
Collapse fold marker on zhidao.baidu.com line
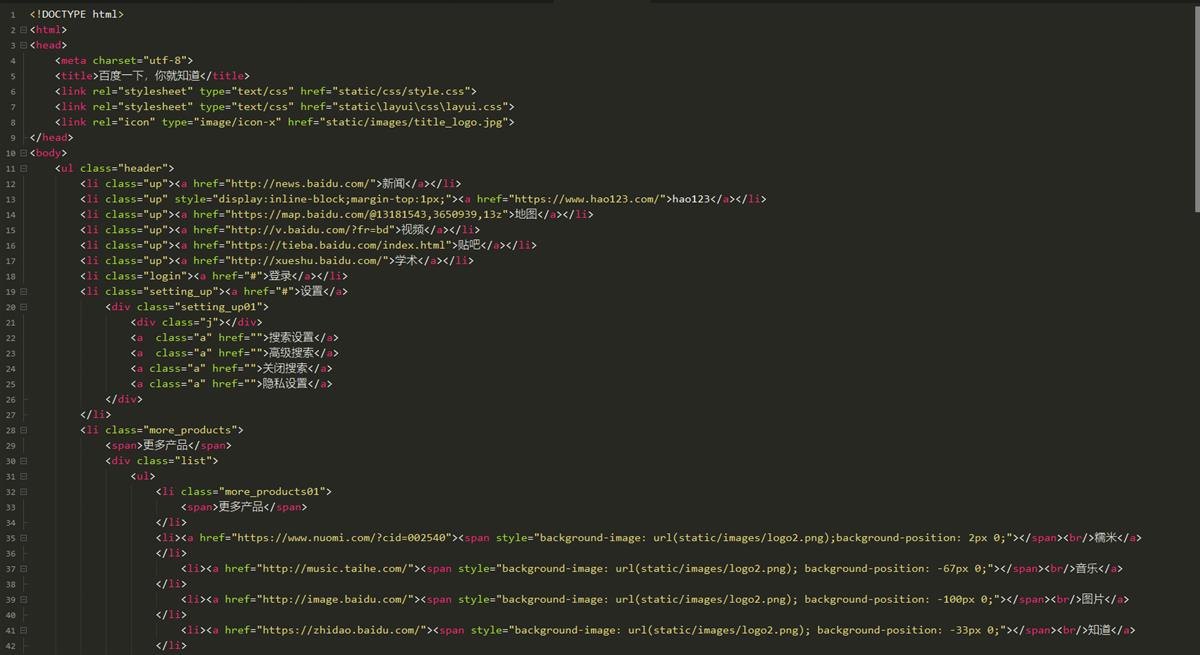click(x=23, y=630)
